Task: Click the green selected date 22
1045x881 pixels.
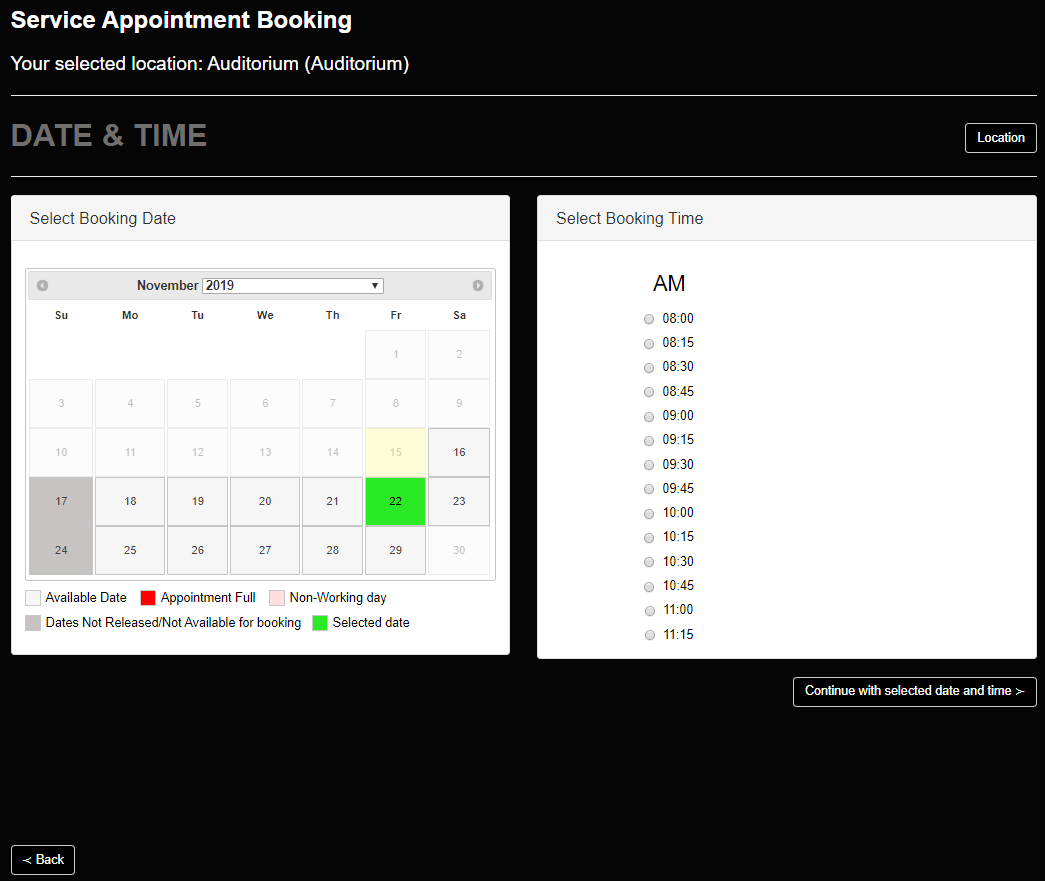Action: (396, 501)
